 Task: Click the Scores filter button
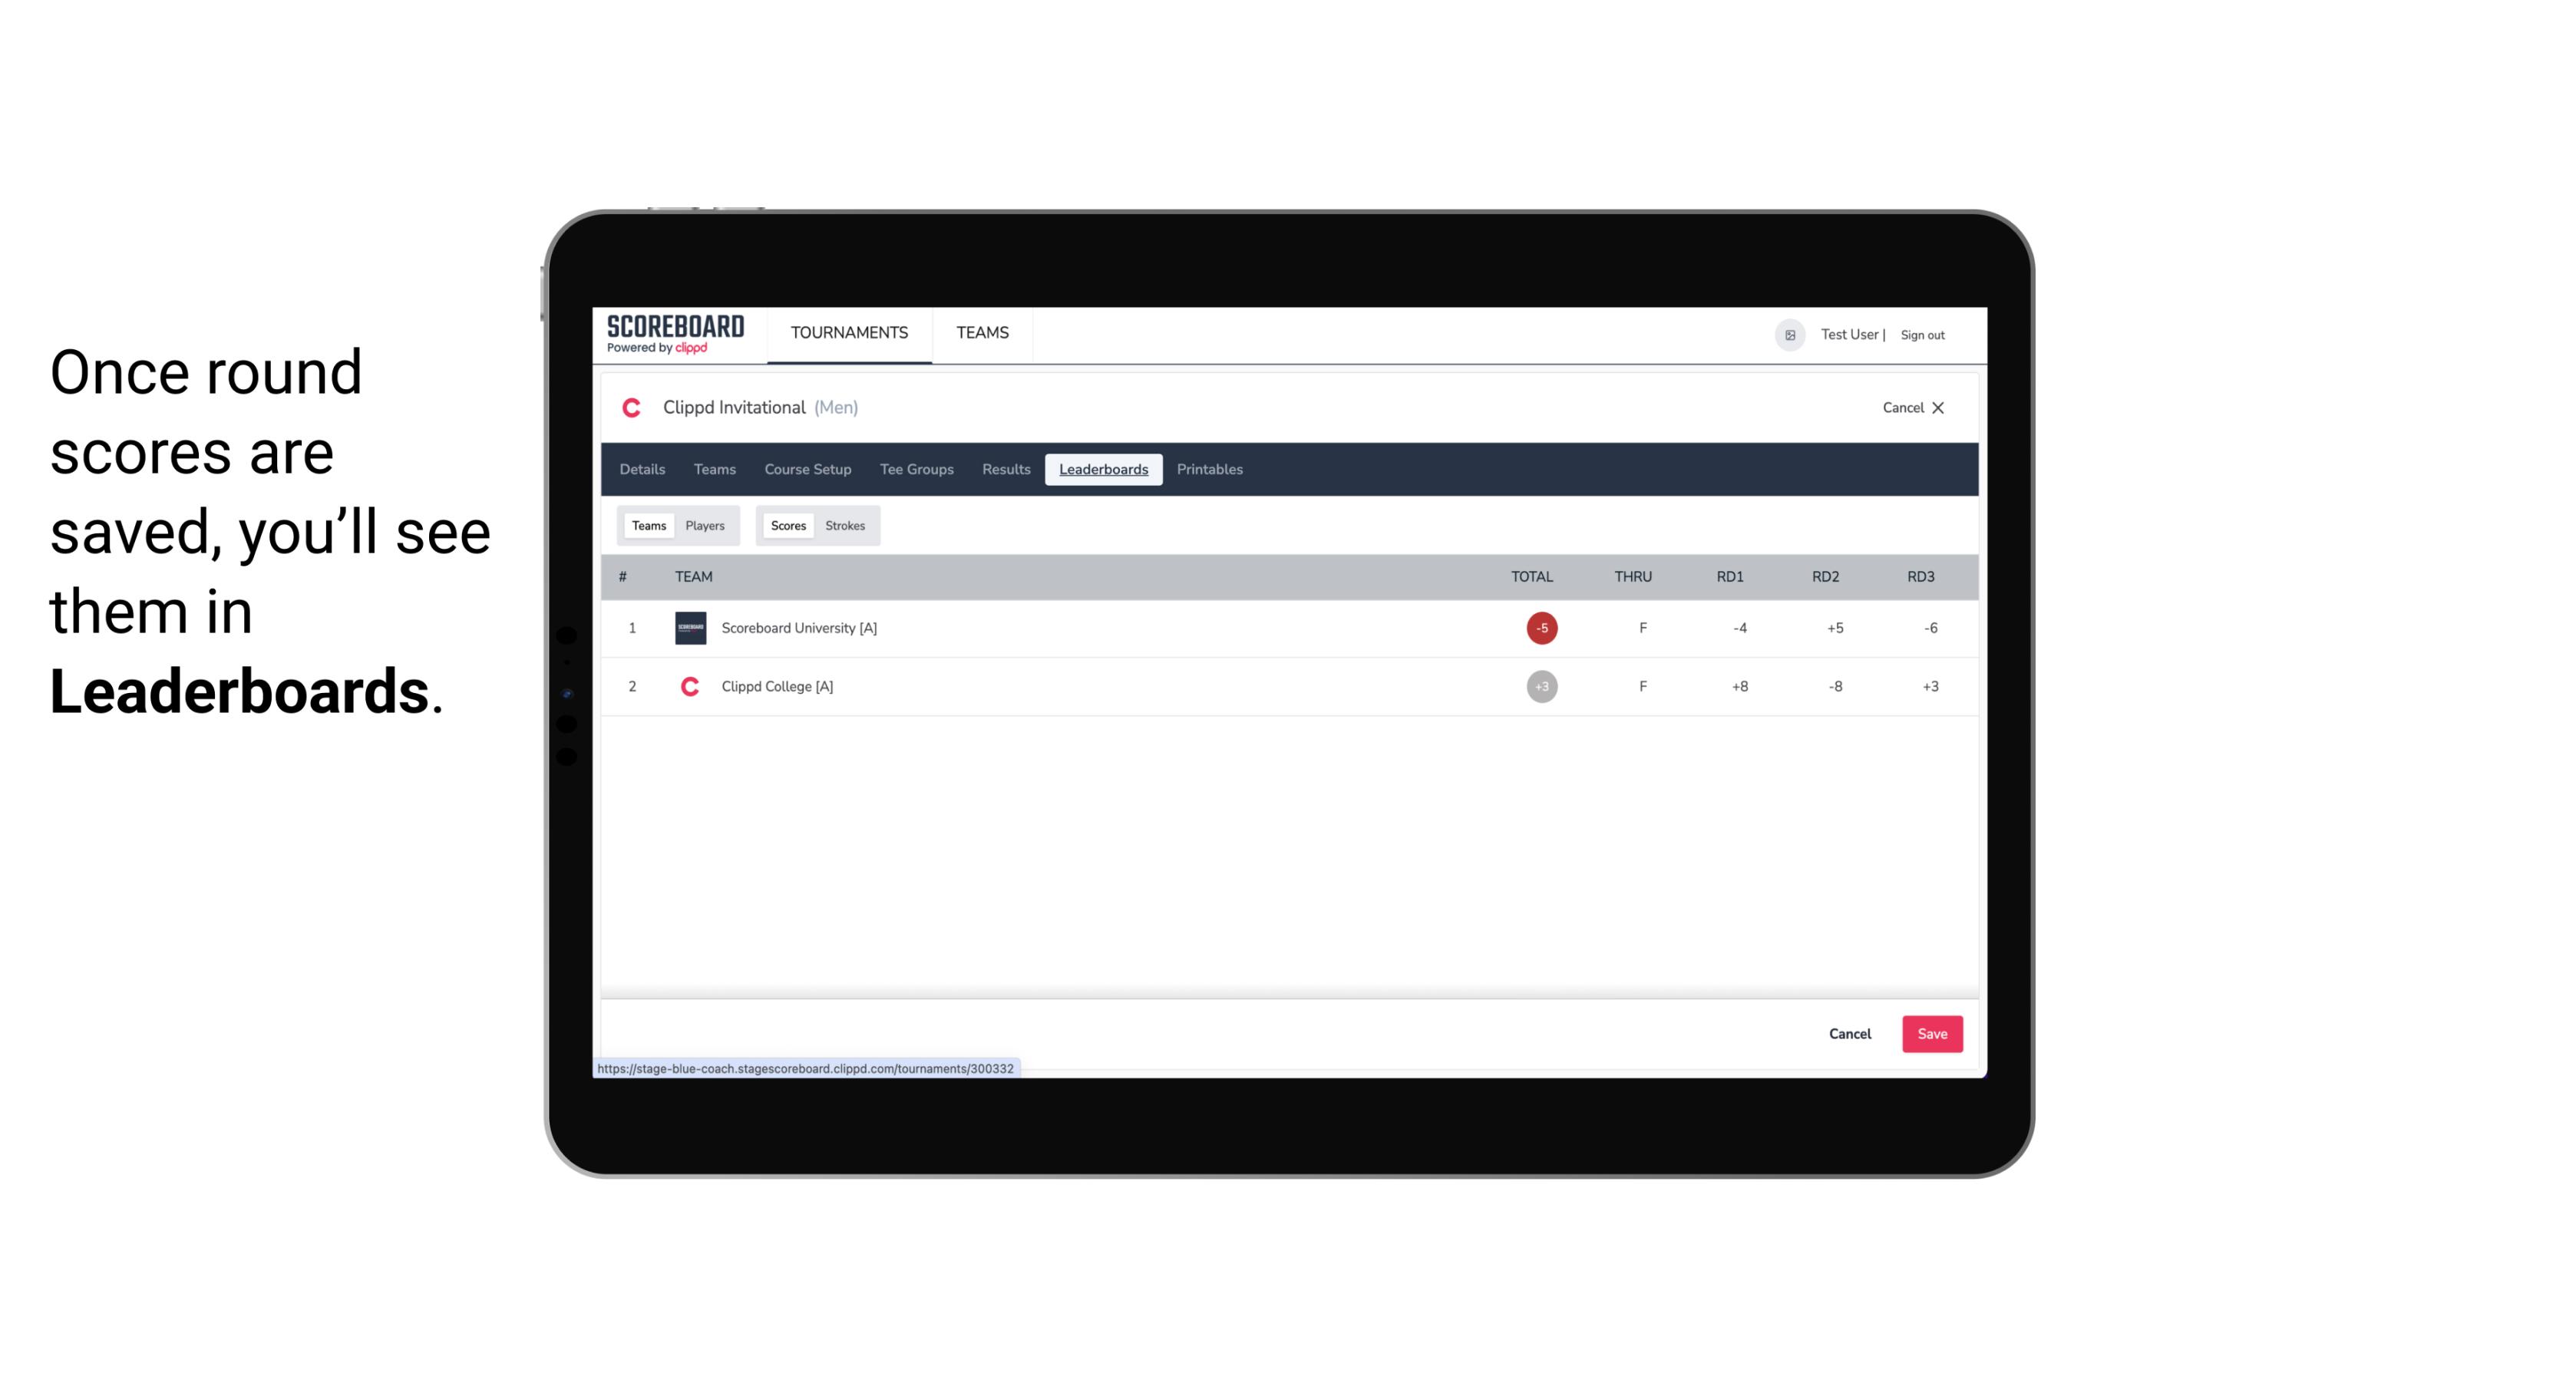[787, 524]
